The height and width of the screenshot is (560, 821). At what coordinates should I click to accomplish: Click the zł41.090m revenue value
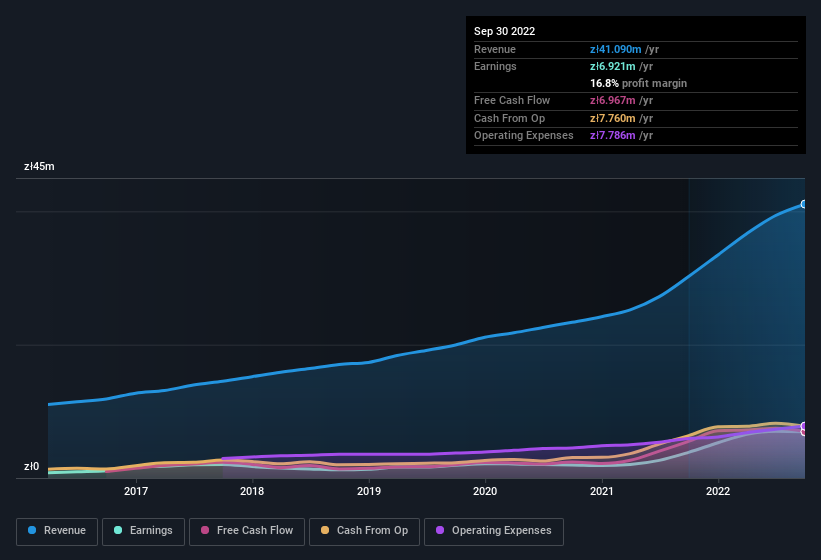(x=615, y=49)
